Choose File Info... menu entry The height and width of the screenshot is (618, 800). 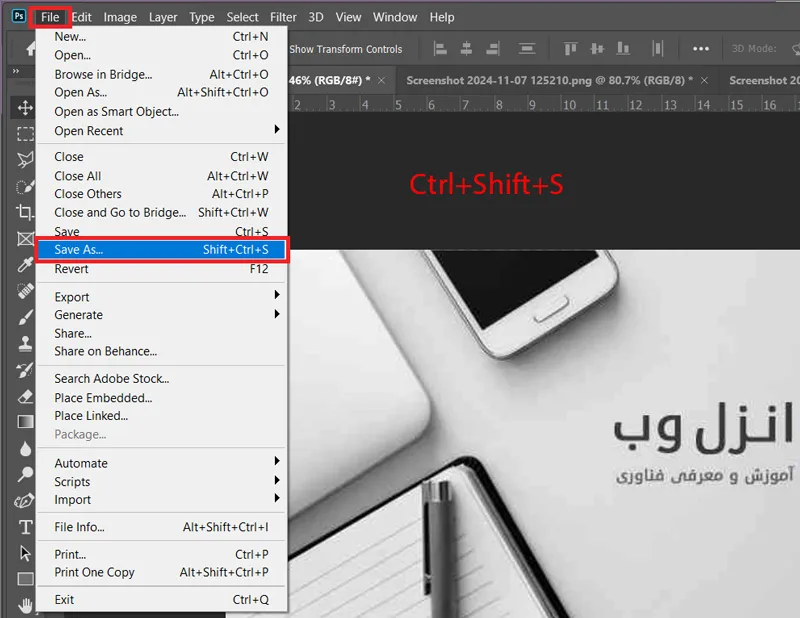coord(162,527)
